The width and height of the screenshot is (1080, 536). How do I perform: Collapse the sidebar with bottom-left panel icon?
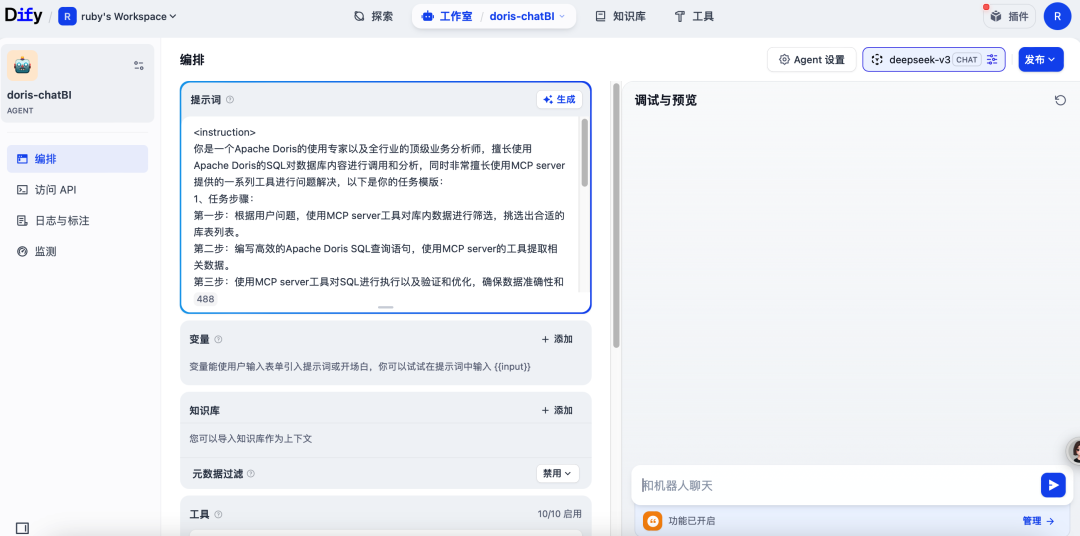[x=22, y=528]
